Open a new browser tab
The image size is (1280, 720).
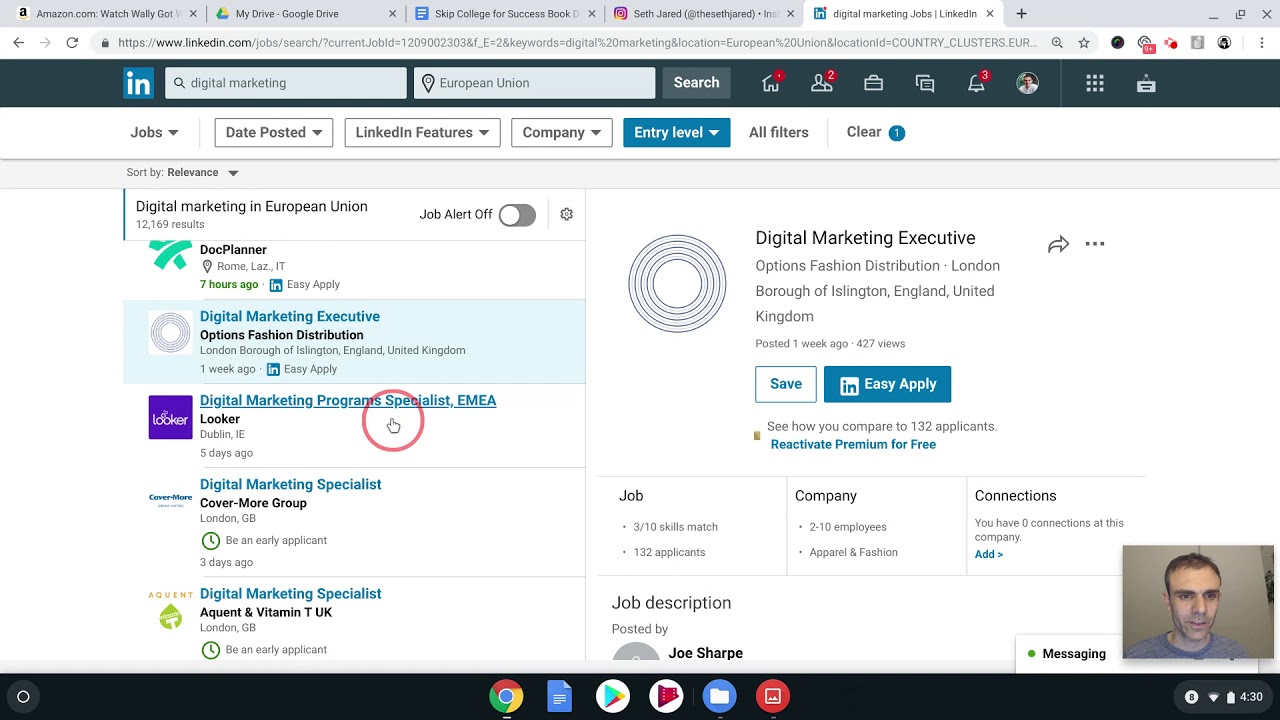coord(1021,14)
